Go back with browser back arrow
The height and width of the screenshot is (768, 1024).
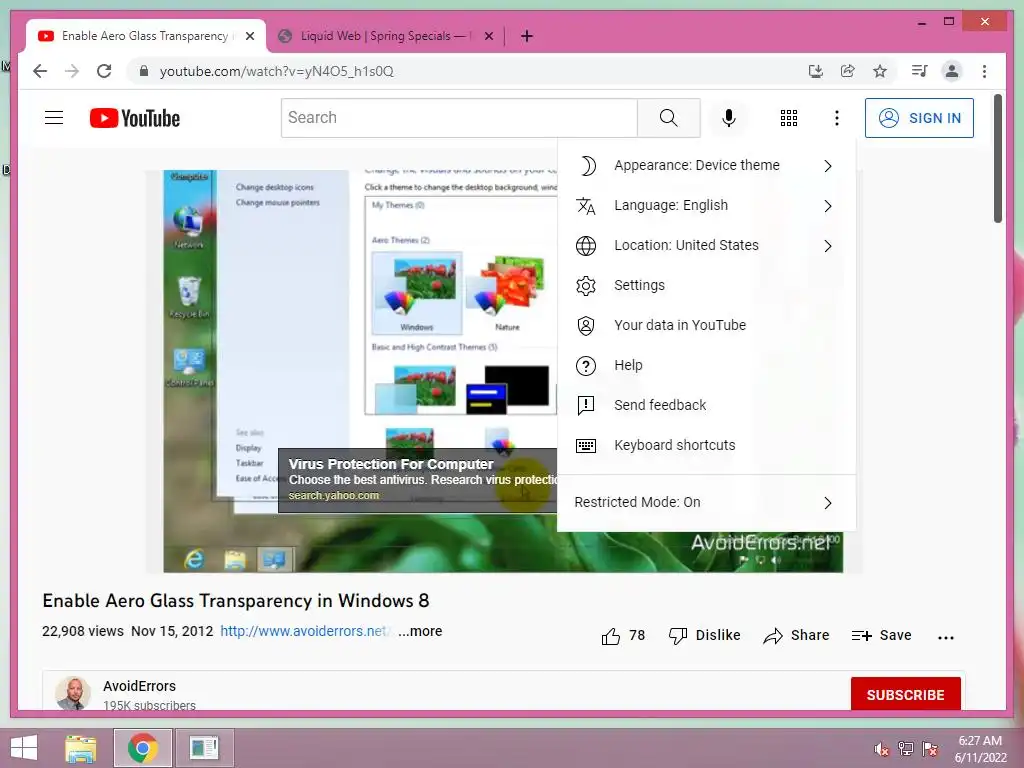coord(40,71)
